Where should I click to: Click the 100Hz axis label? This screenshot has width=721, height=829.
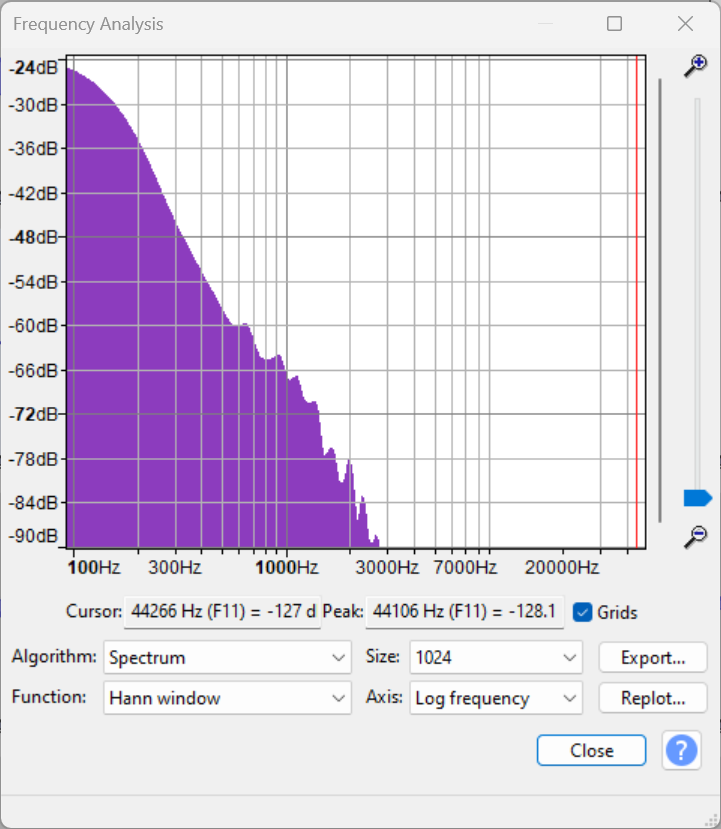pyautogui.click(x=94, y=567)
